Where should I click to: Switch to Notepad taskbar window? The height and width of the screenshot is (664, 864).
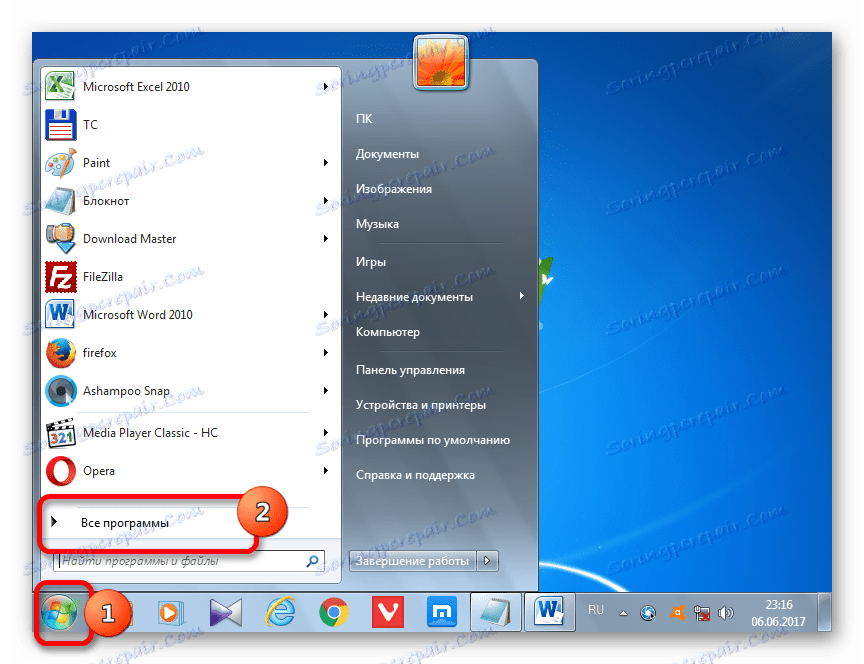[x=496, y=612]
